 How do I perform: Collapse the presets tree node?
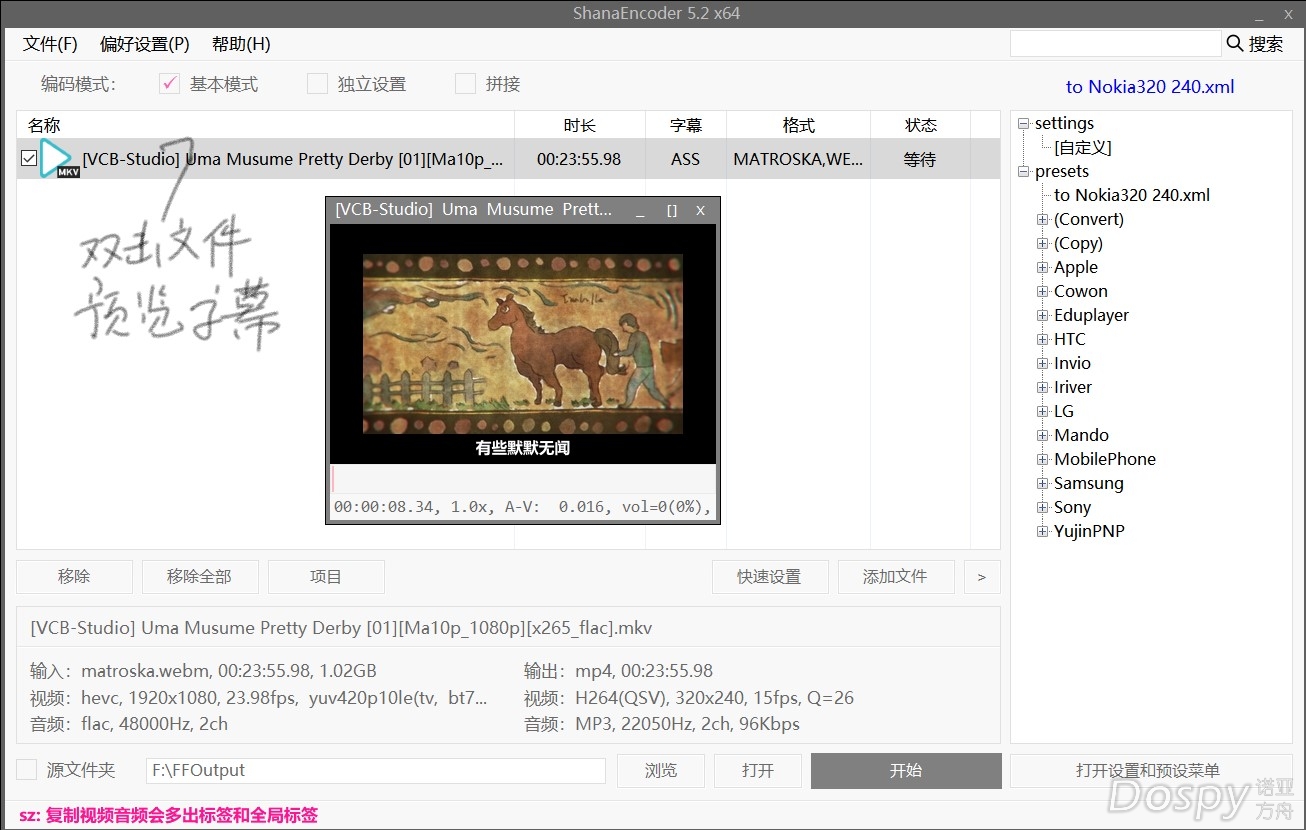coord(1023,172)
